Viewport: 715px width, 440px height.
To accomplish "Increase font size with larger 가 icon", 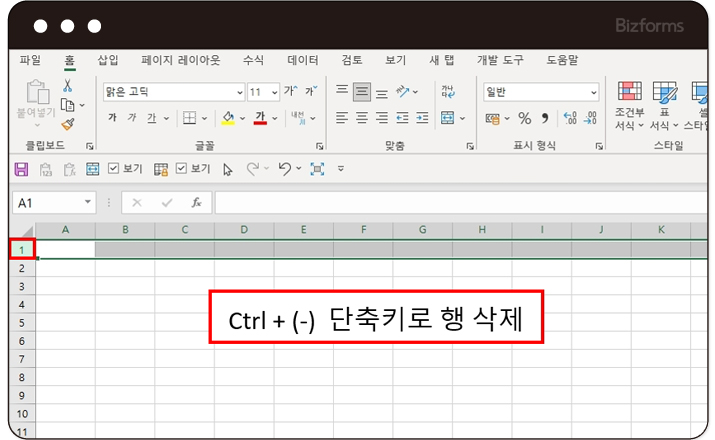I will click(290, 91).
